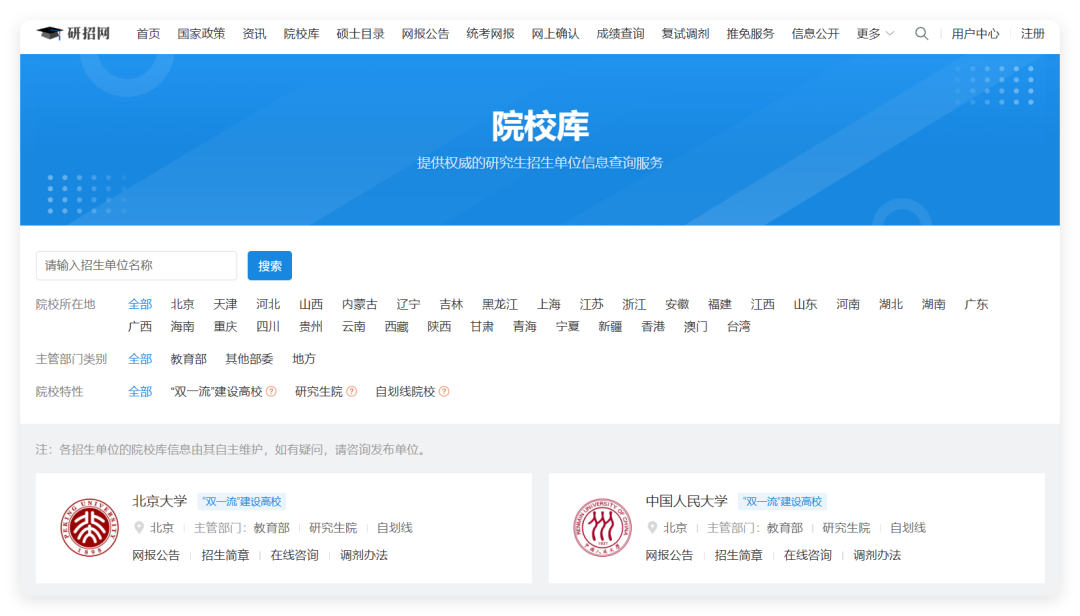Click the 注册 link

tap(1032, 33)
